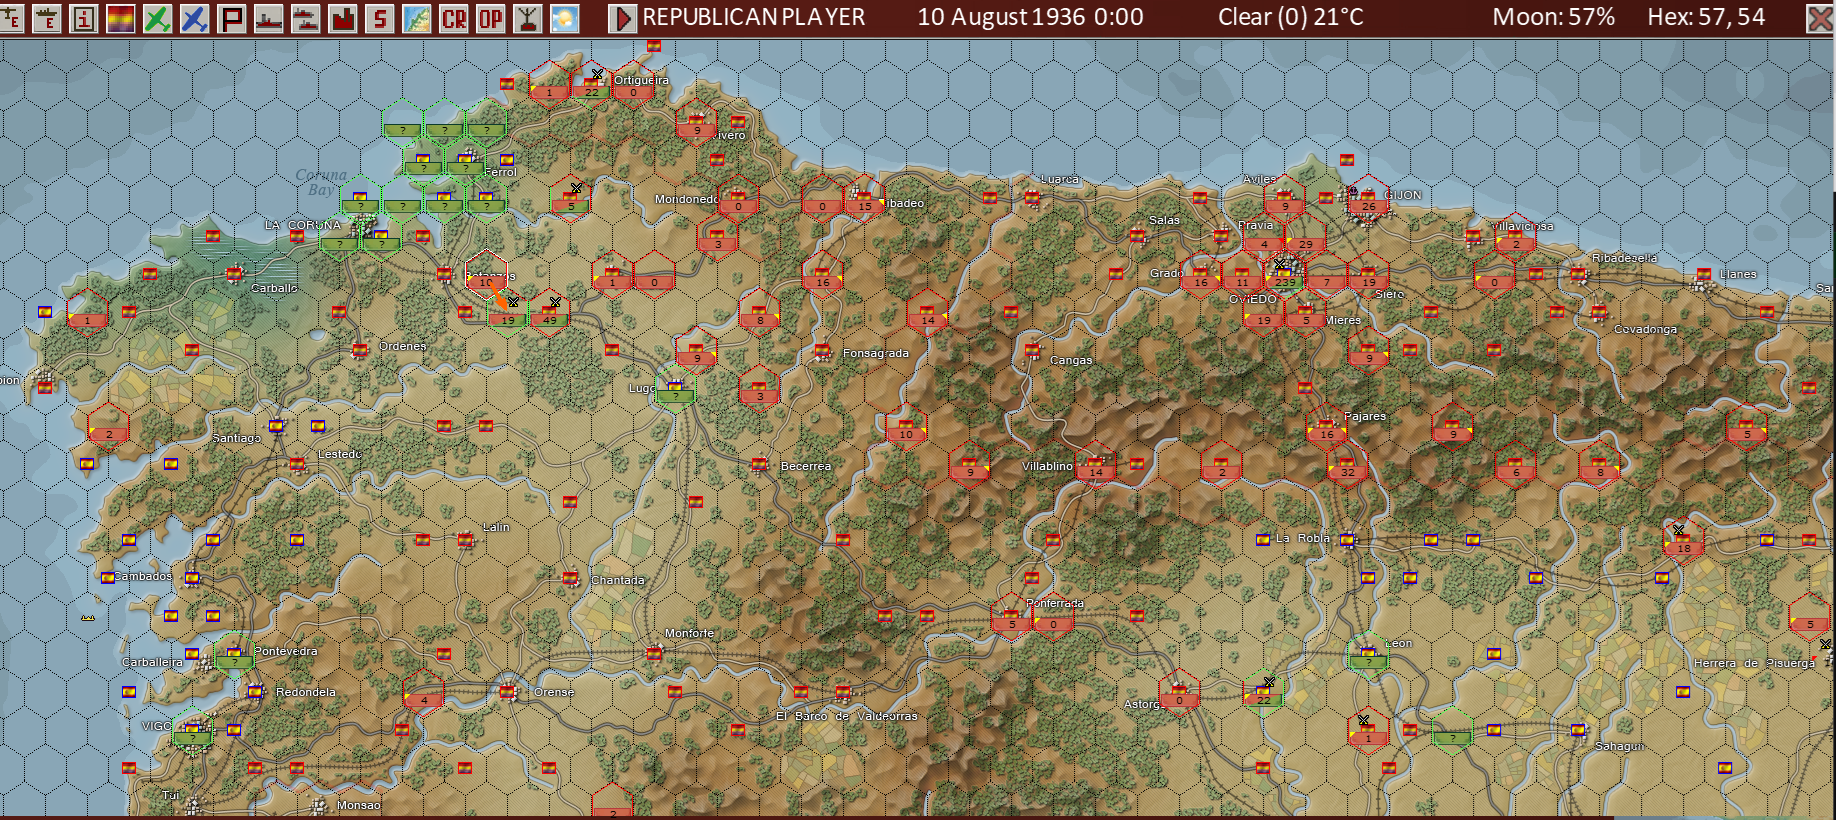1836x820 pixels.
Task: Open the red factory production icon
Action: coord(343,18)
